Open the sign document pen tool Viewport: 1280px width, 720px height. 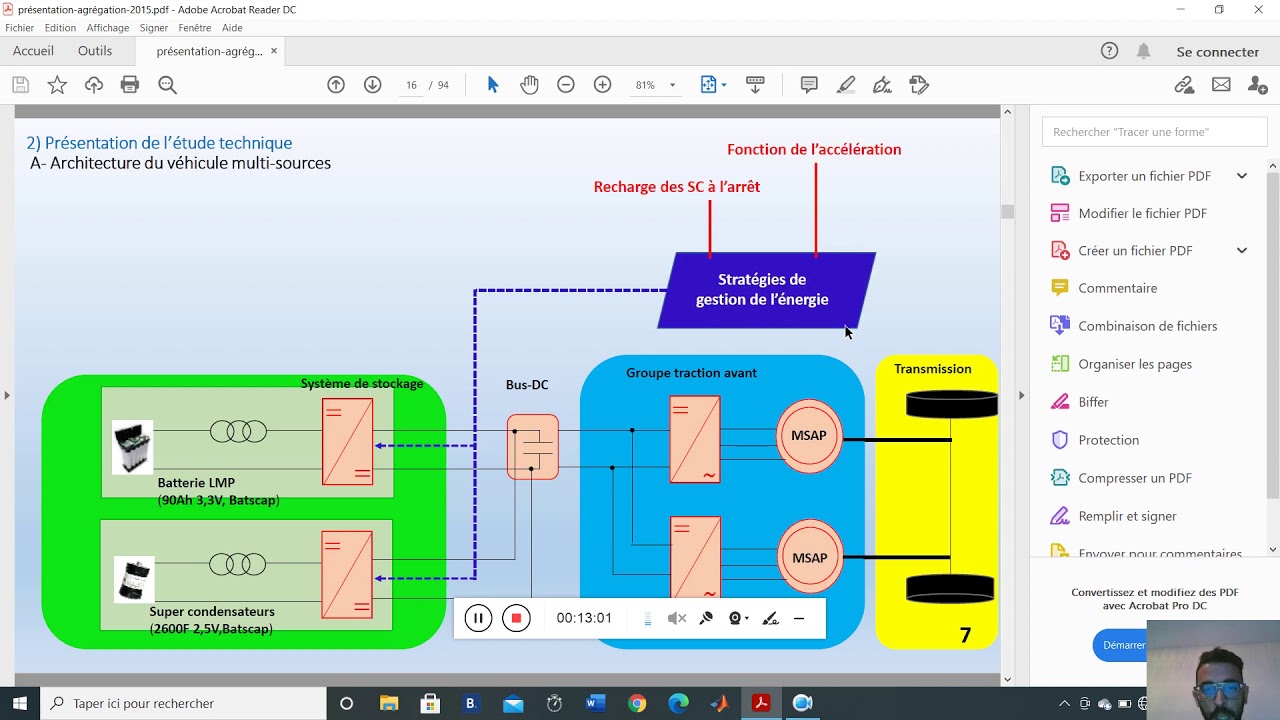[882, 85]
